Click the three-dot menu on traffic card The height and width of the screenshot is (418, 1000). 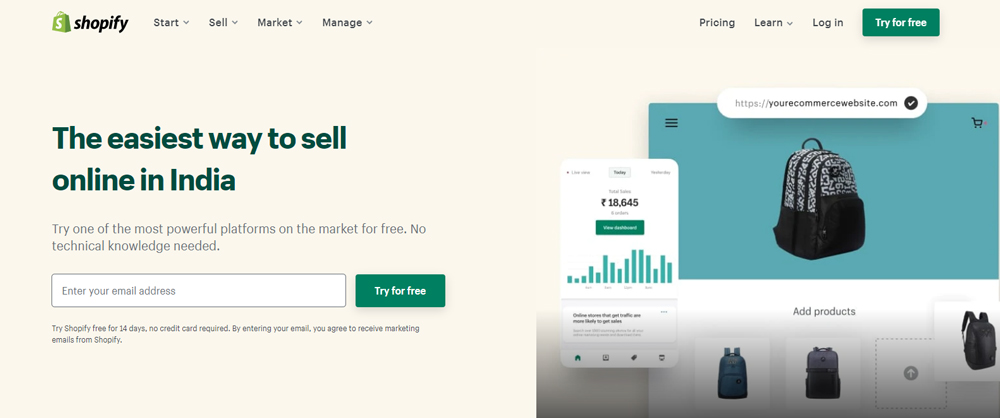[665, 311]
